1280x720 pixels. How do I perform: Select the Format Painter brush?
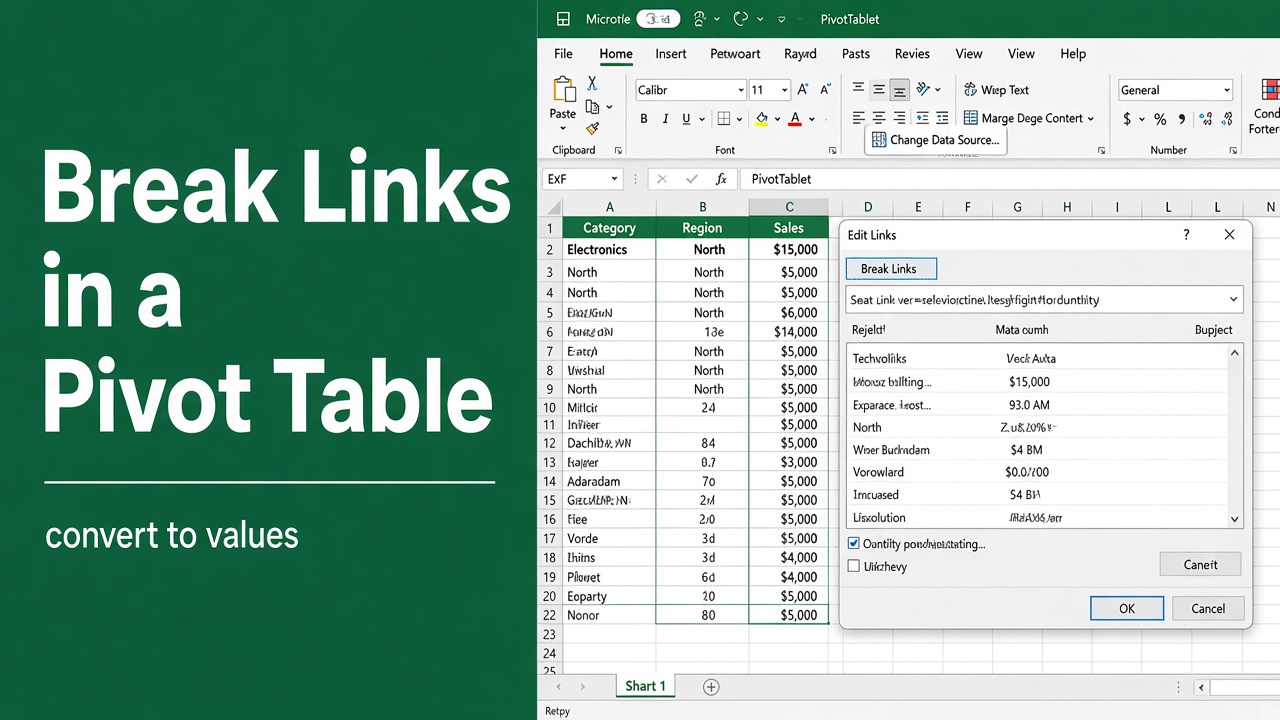coord(592,128)
